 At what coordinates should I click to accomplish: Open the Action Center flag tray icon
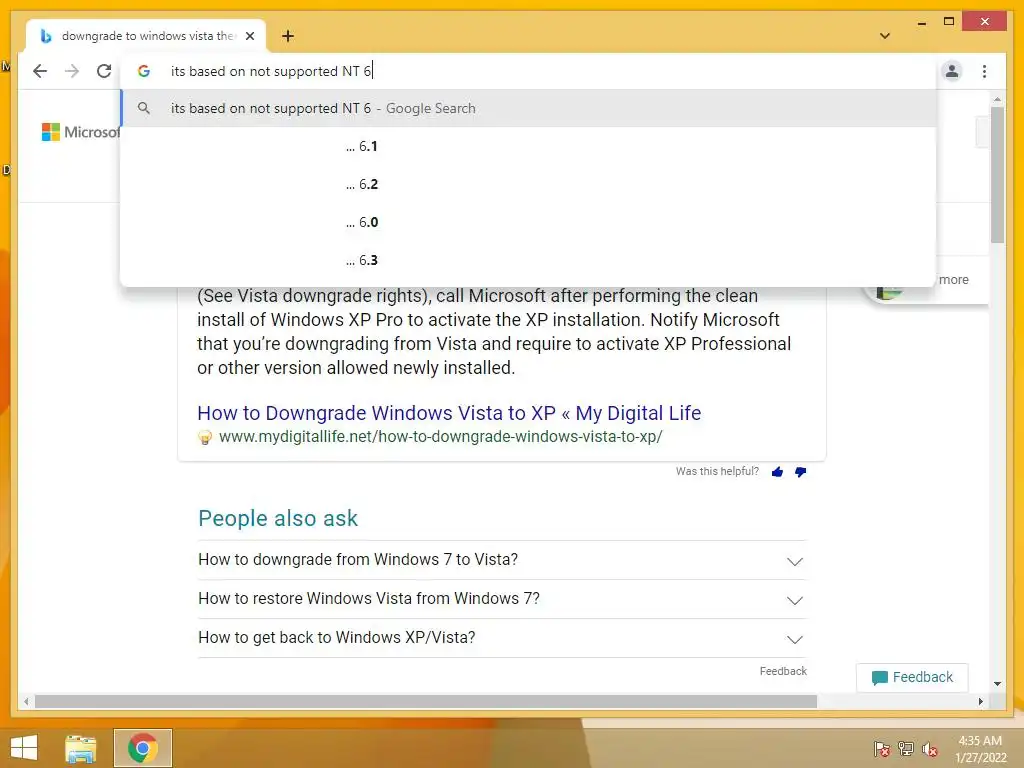point(882,748)
